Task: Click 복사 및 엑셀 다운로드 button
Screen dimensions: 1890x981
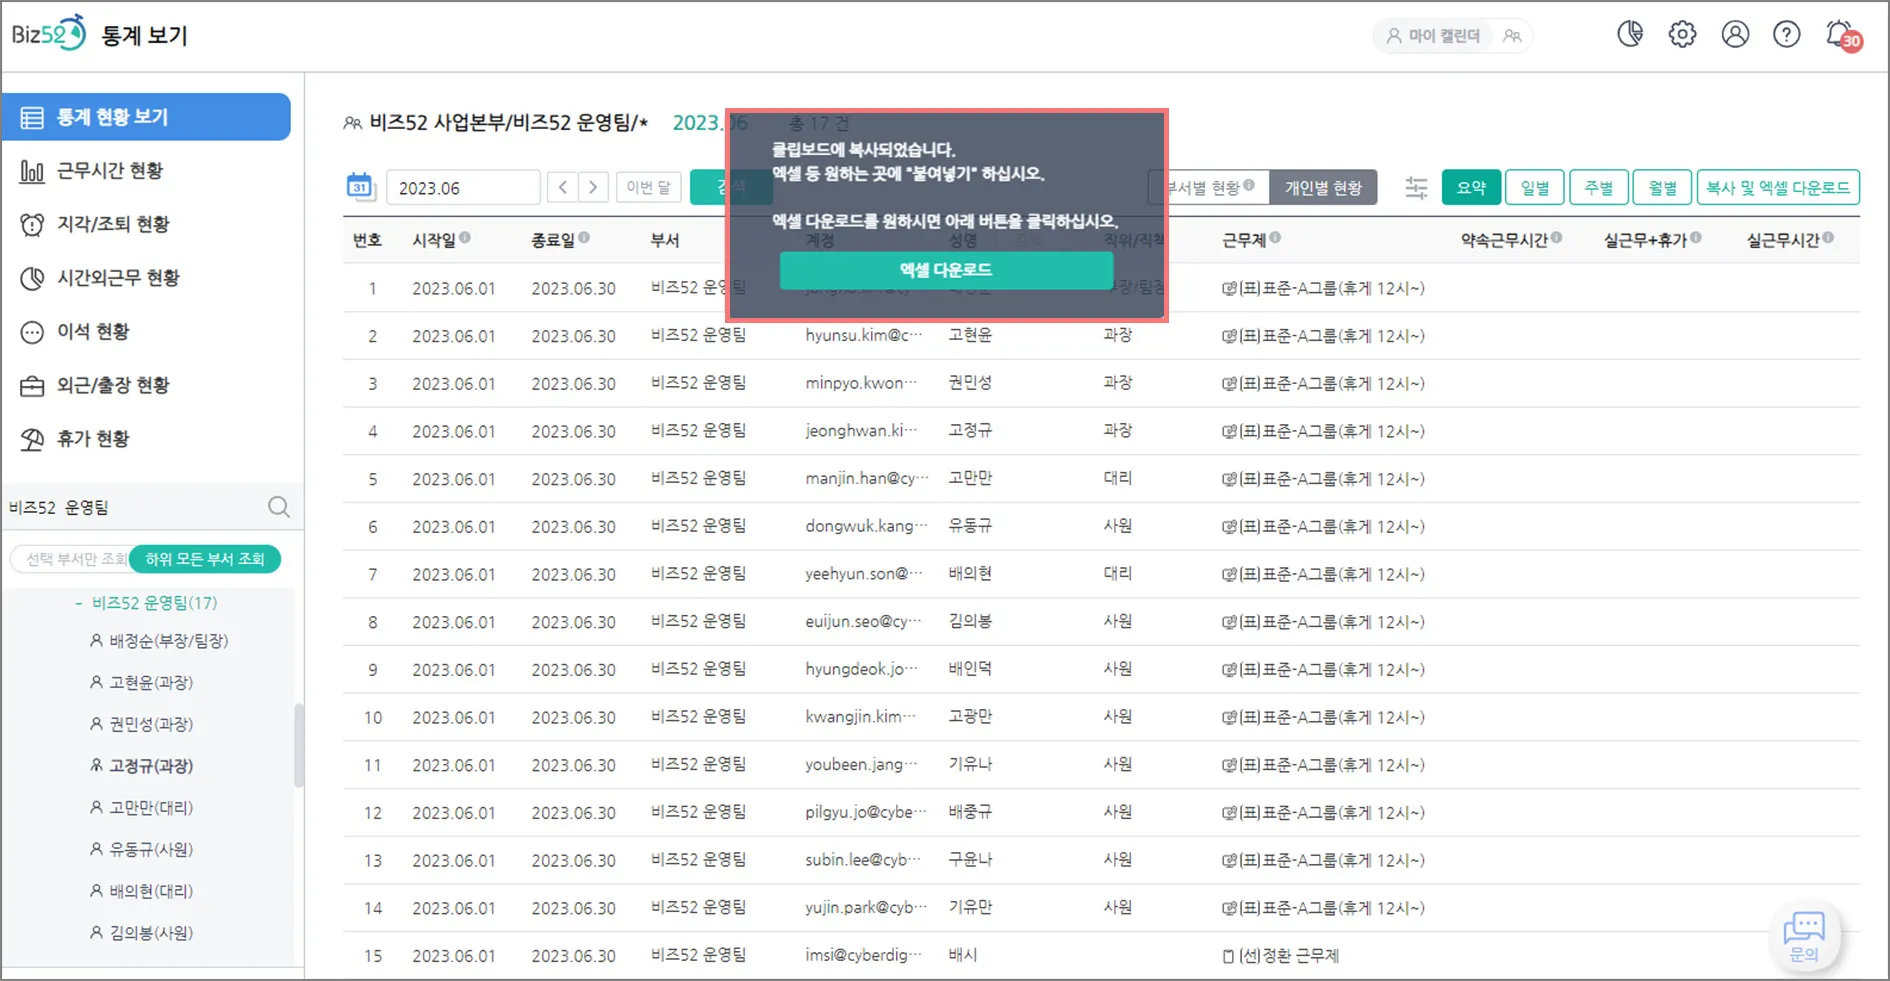Action: point(1778,187)
